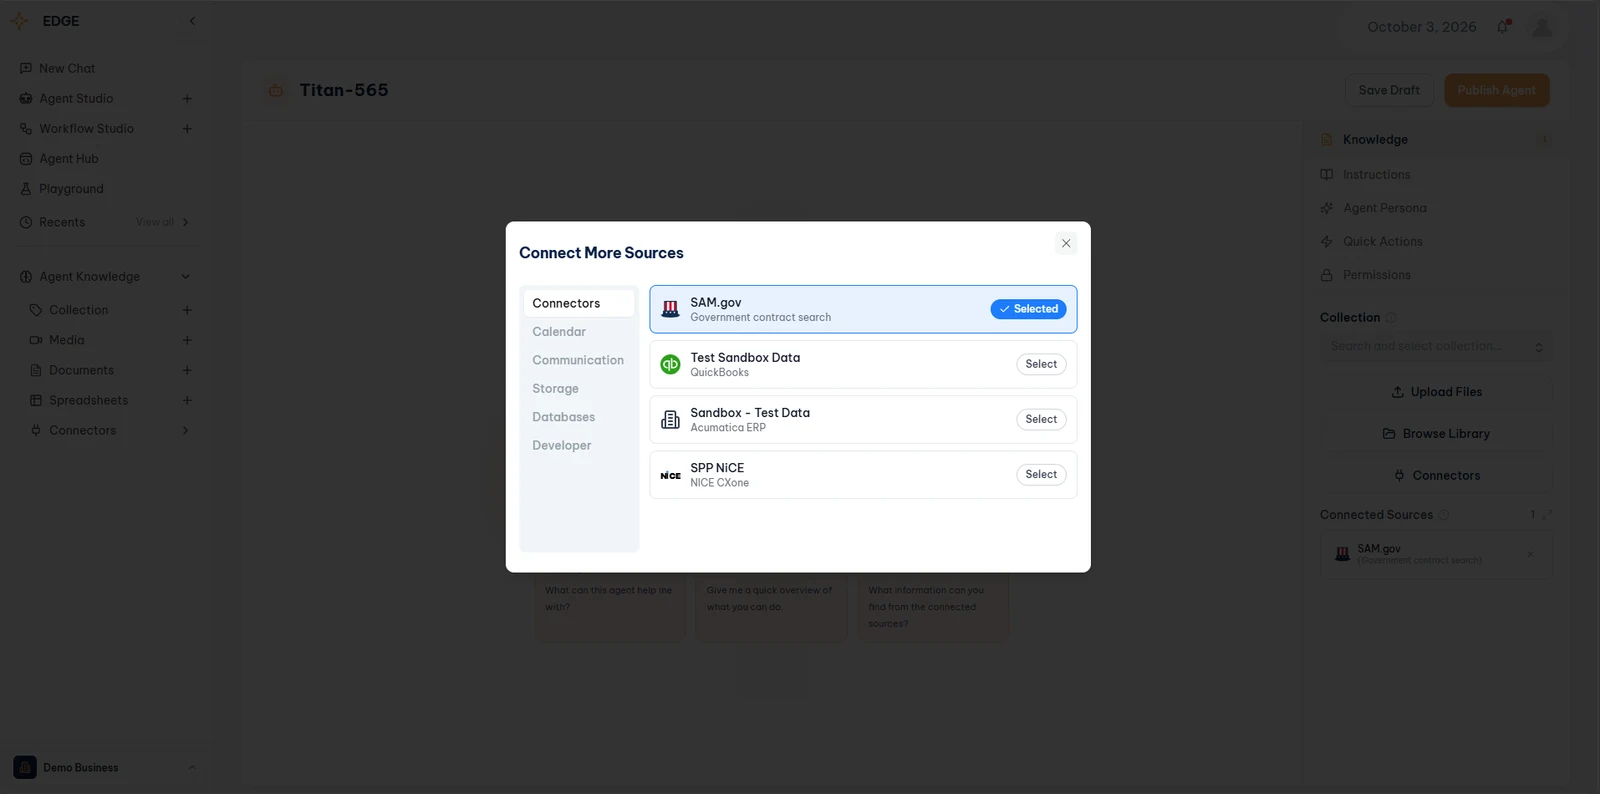Add a new Workflow Studio item

tap(187, 129)
